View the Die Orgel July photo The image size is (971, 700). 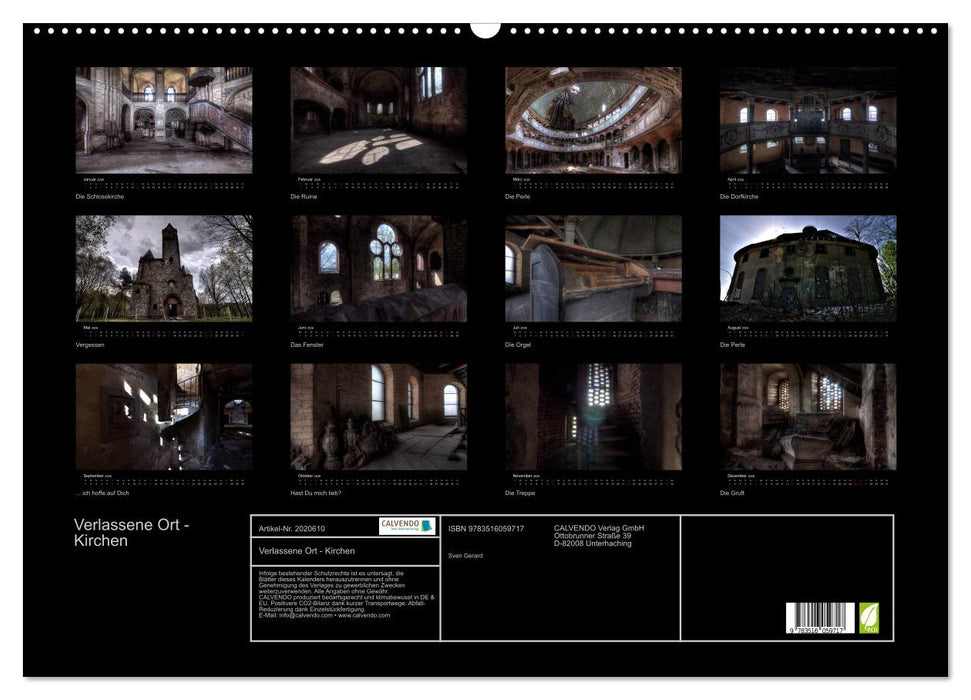(593, 268)
